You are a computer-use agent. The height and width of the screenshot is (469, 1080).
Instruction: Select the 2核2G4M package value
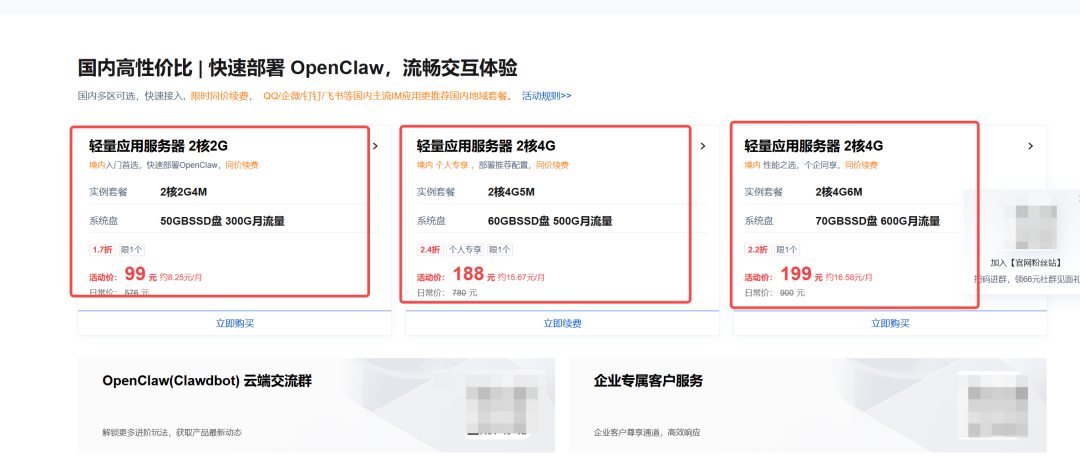coord(183,192)
